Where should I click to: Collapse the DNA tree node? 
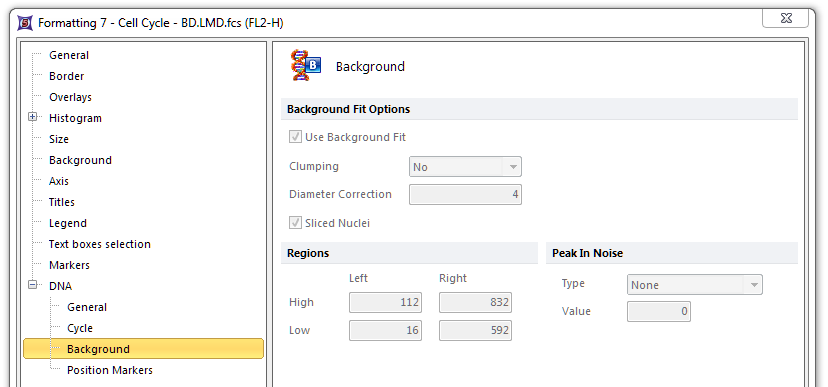pos(33,285)
